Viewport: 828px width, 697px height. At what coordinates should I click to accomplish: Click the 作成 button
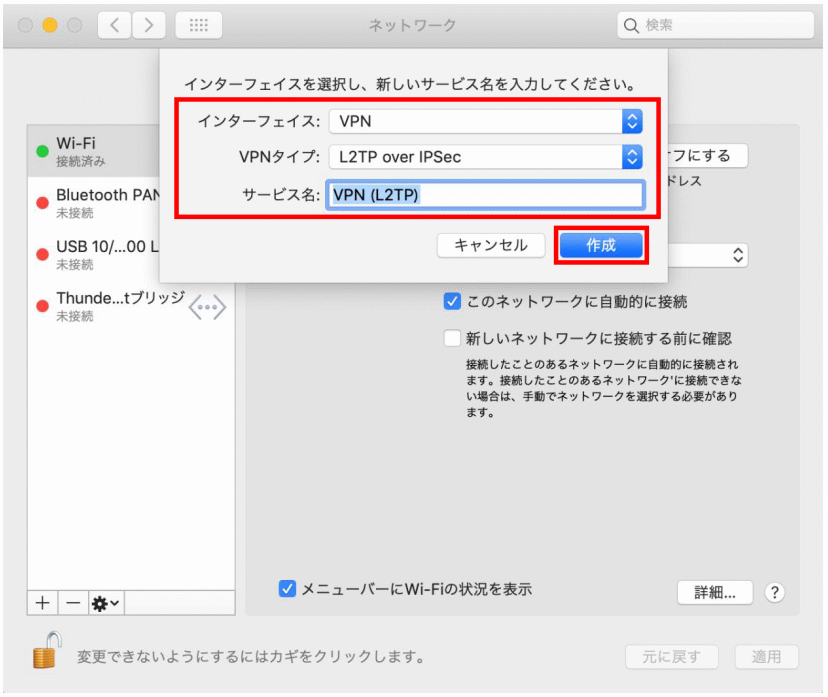click(601, 246)
